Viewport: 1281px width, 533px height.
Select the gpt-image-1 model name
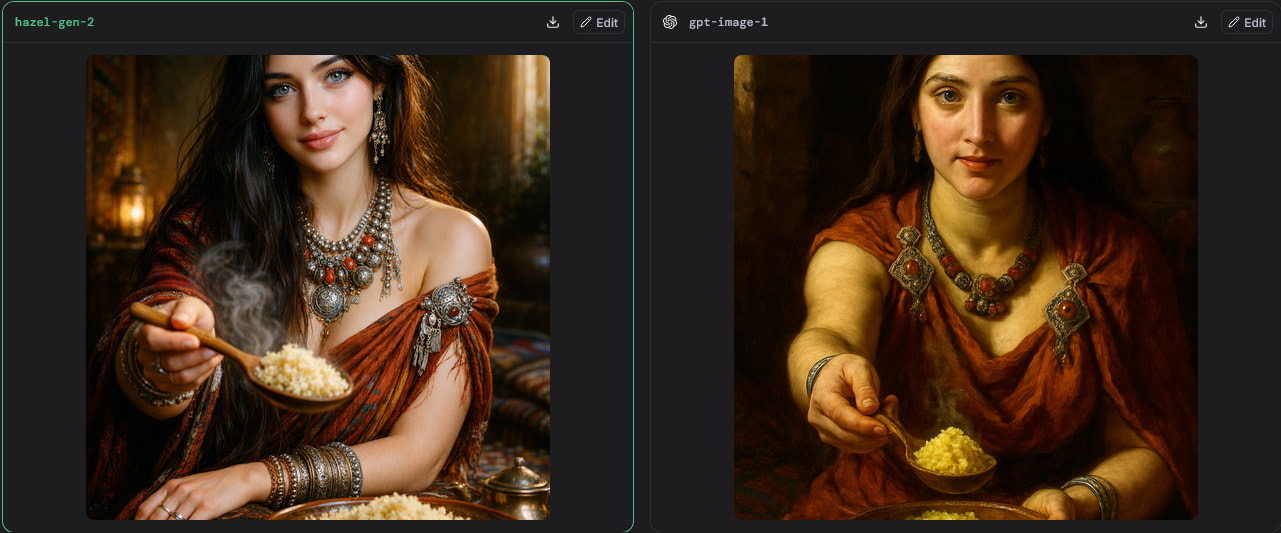pyautogui.click(x=728, y=22)
